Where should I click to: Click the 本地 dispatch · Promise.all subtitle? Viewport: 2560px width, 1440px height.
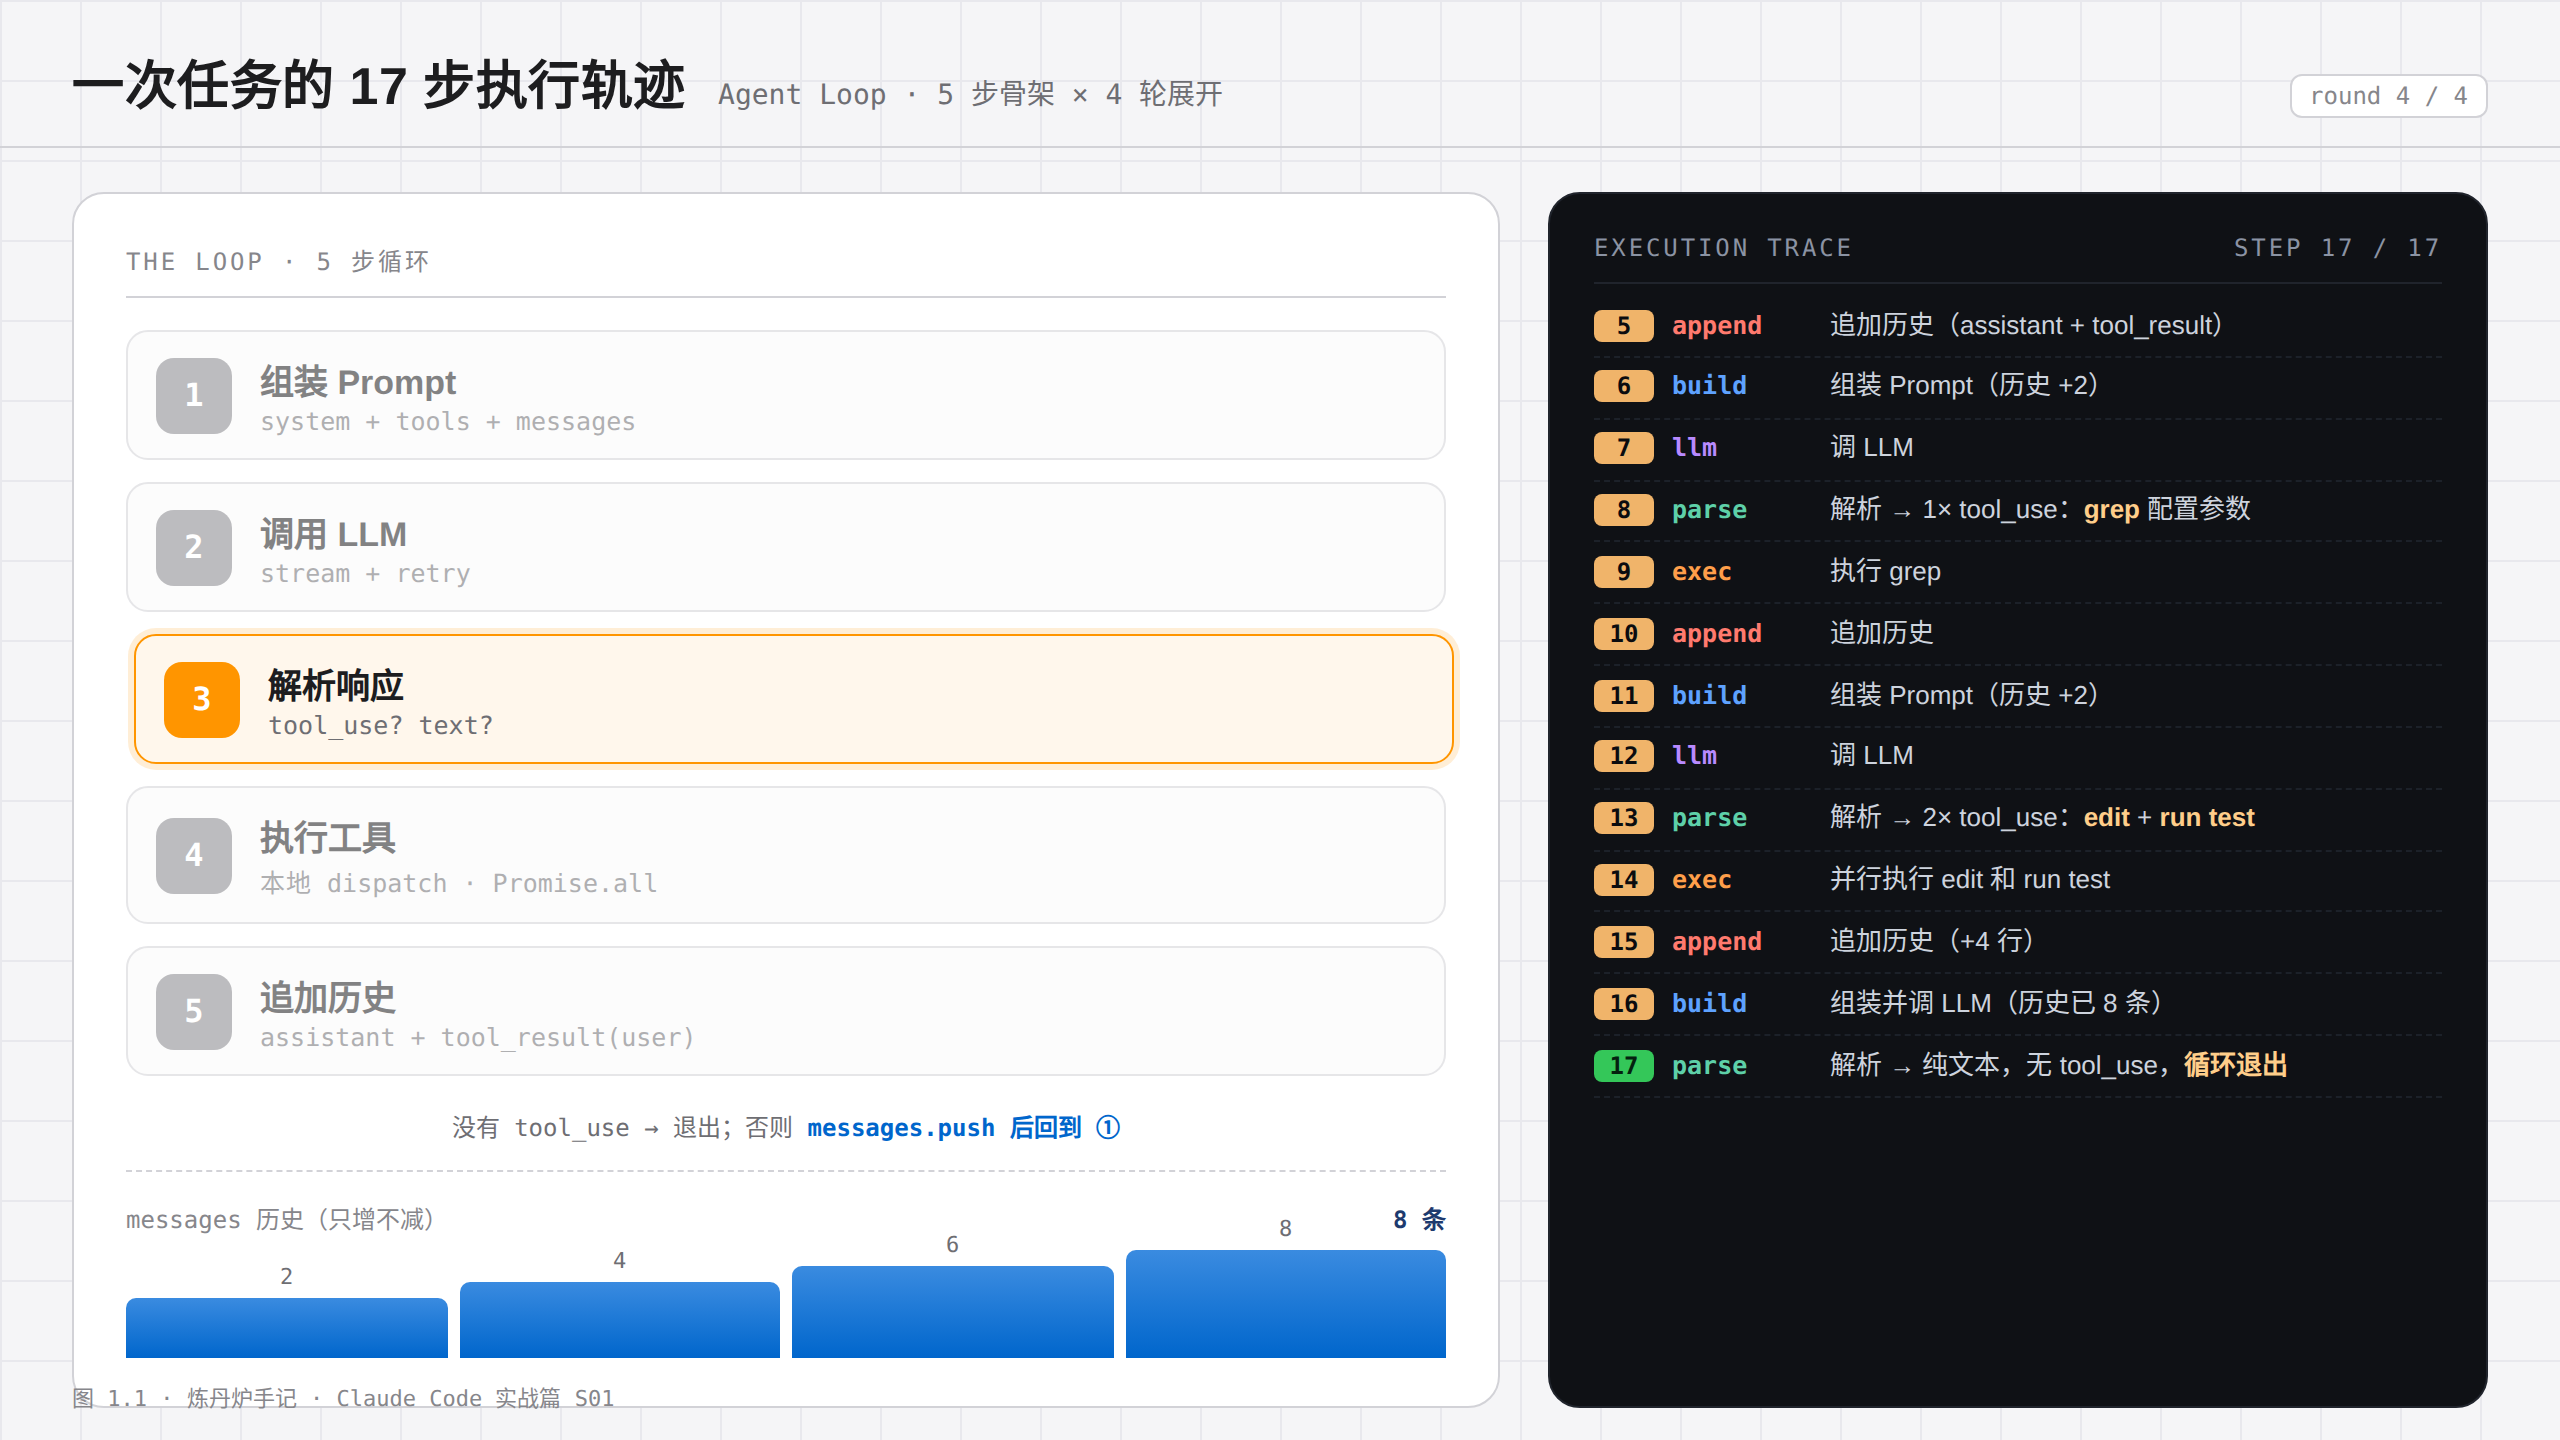[459, 884]
